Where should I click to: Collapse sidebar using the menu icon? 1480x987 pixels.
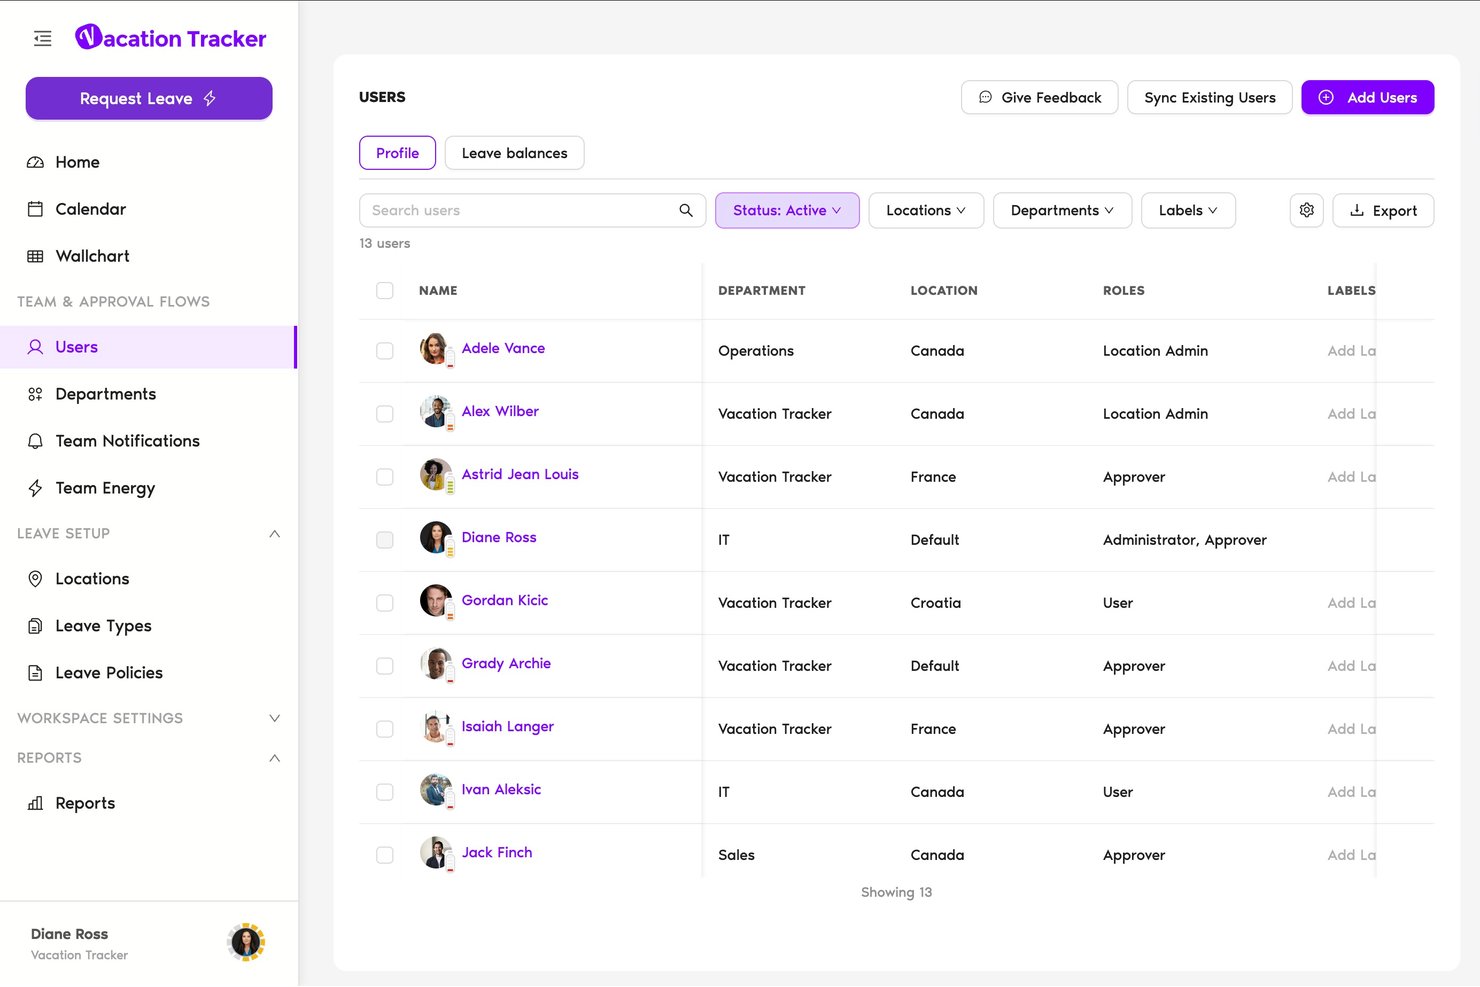[42, 39]
